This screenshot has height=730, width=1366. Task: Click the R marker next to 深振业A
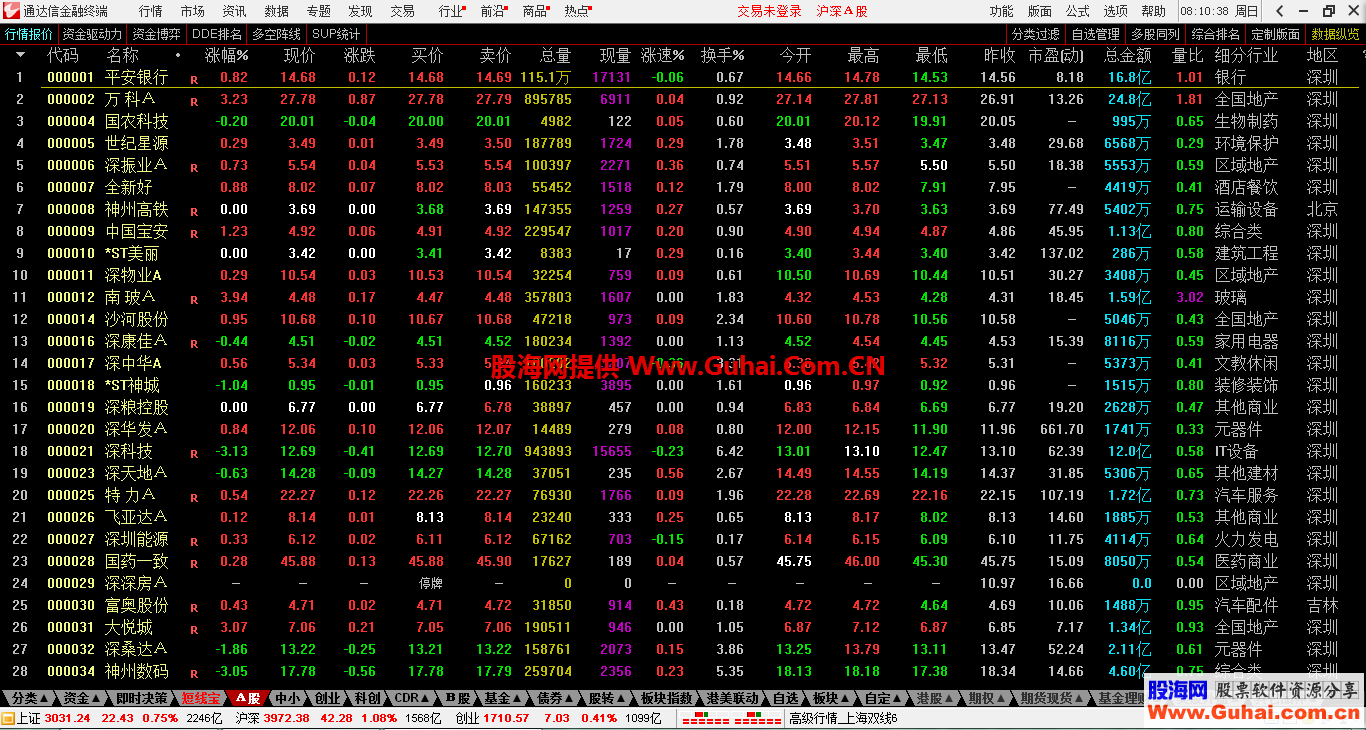click(194, 167)
